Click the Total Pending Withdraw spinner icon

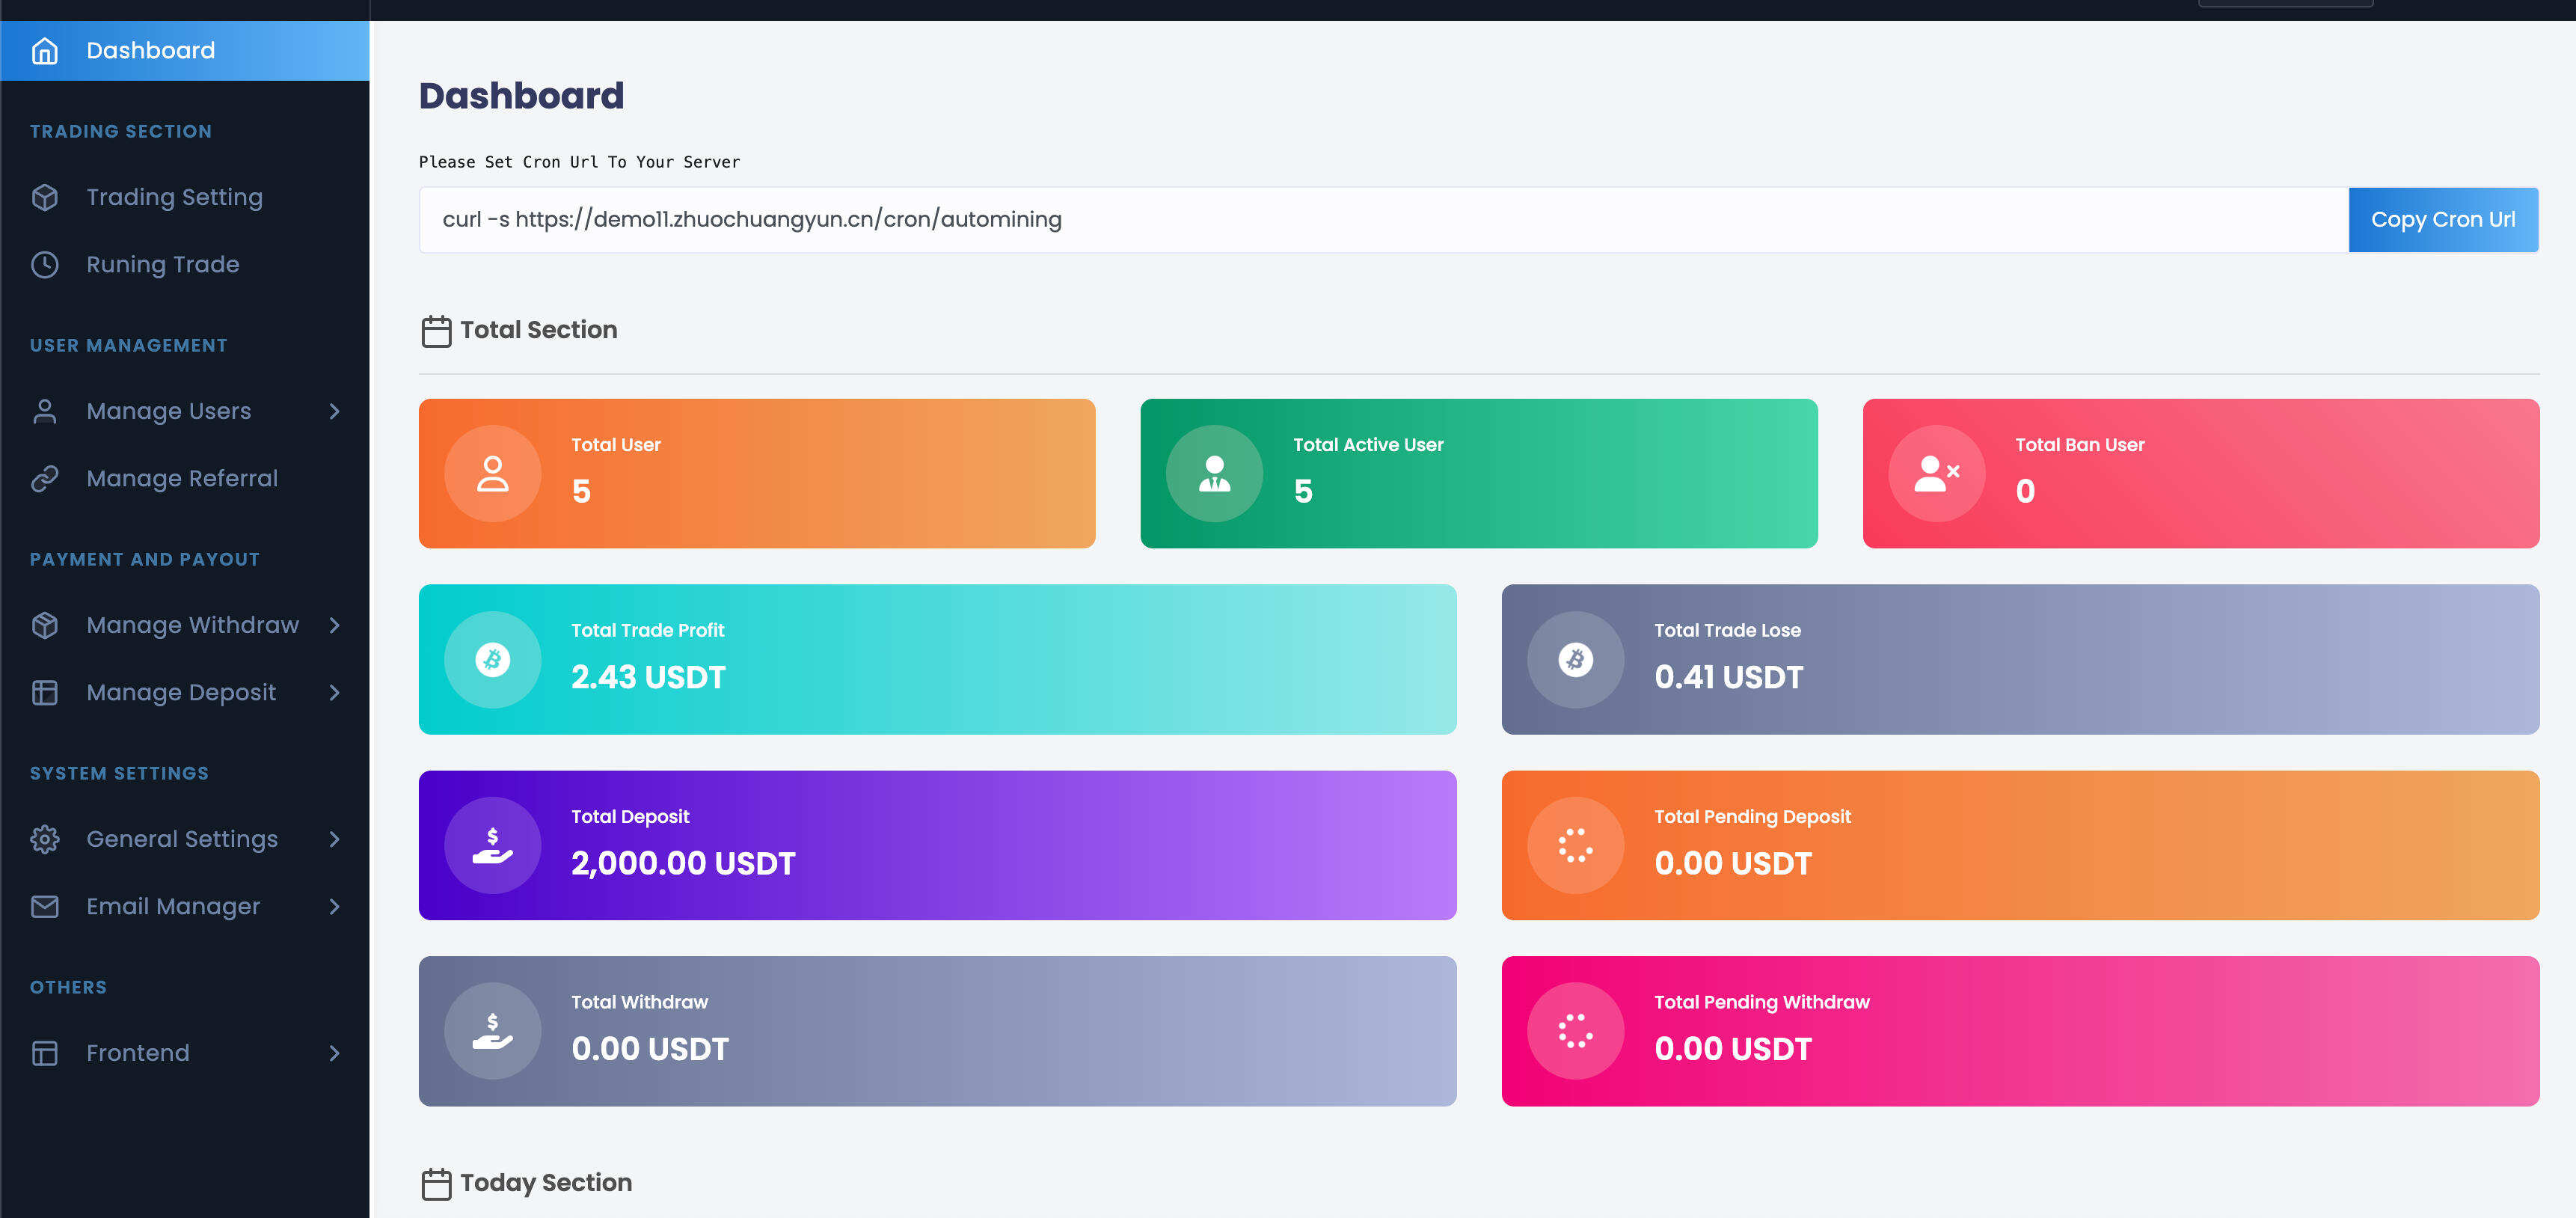[x=1575, y=1031]
